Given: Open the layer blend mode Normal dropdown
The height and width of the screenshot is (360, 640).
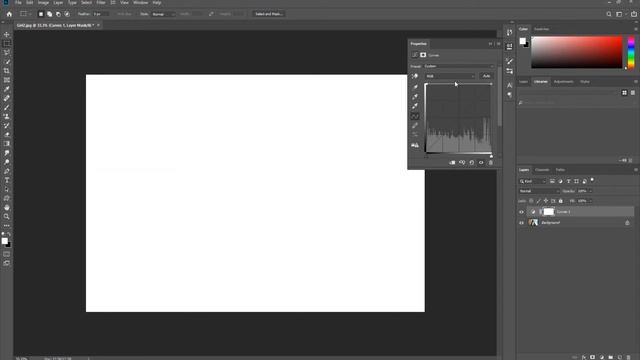Looking at the screenshot, I should coord(539,191).
